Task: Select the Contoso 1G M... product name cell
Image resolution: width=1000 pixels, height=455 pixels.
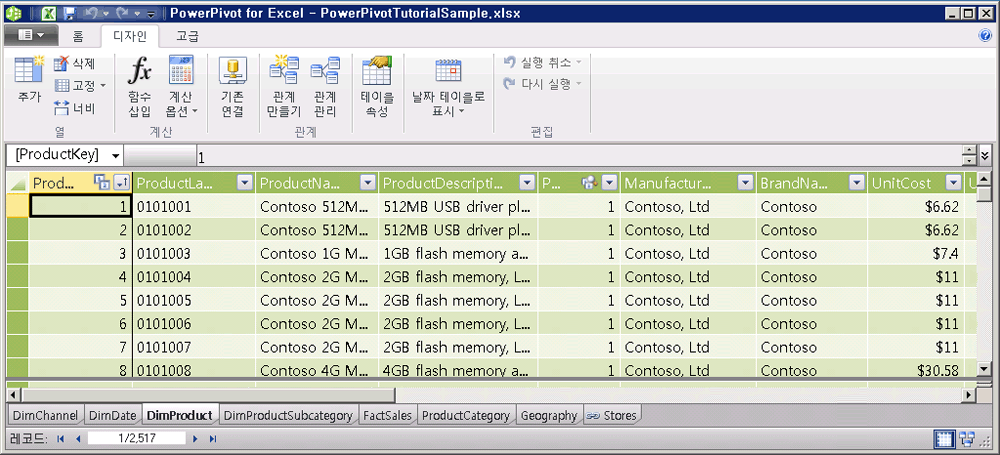Action: click(317, 253)
